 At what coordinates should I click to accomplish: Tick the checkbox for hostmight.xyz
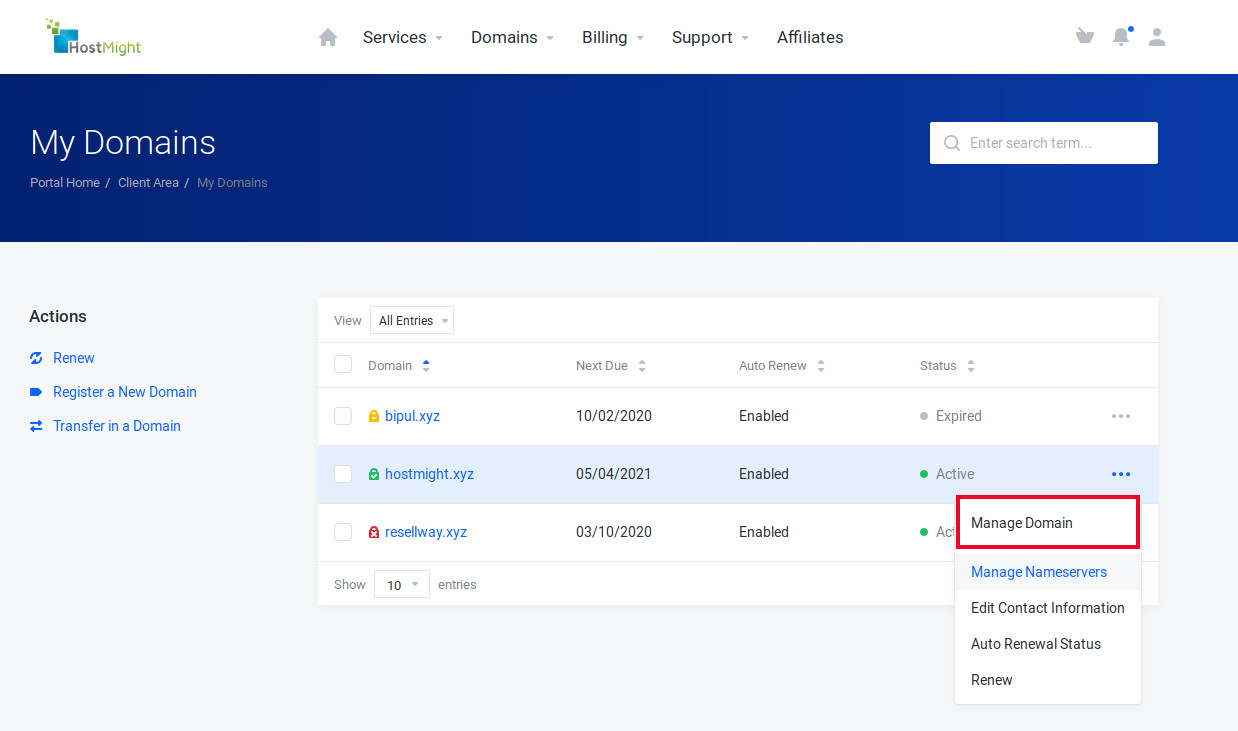pyautogui.click(x=343, y=474)
